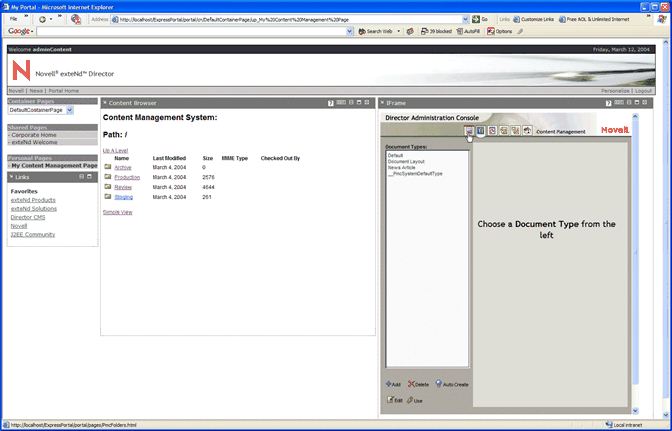Image resolution: width=672 pixels, height=431 pixels.
Task: Click the Personalize link
Action: click(615, 91)
